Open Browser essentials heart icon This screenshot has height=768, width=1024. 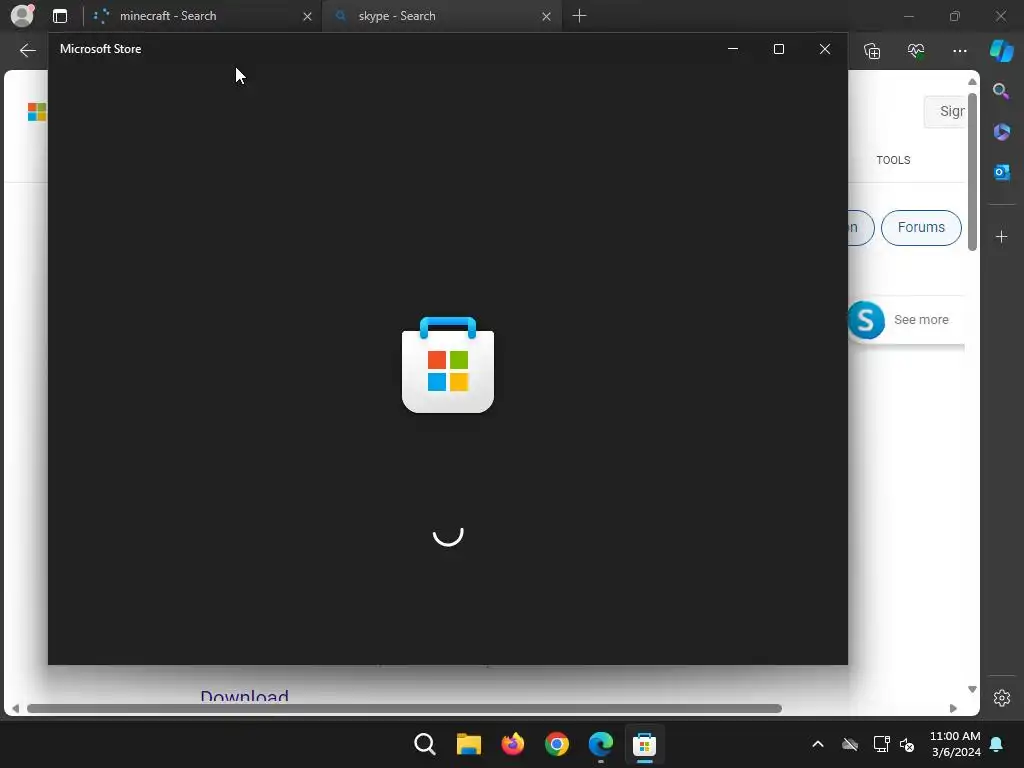(916, 50)
